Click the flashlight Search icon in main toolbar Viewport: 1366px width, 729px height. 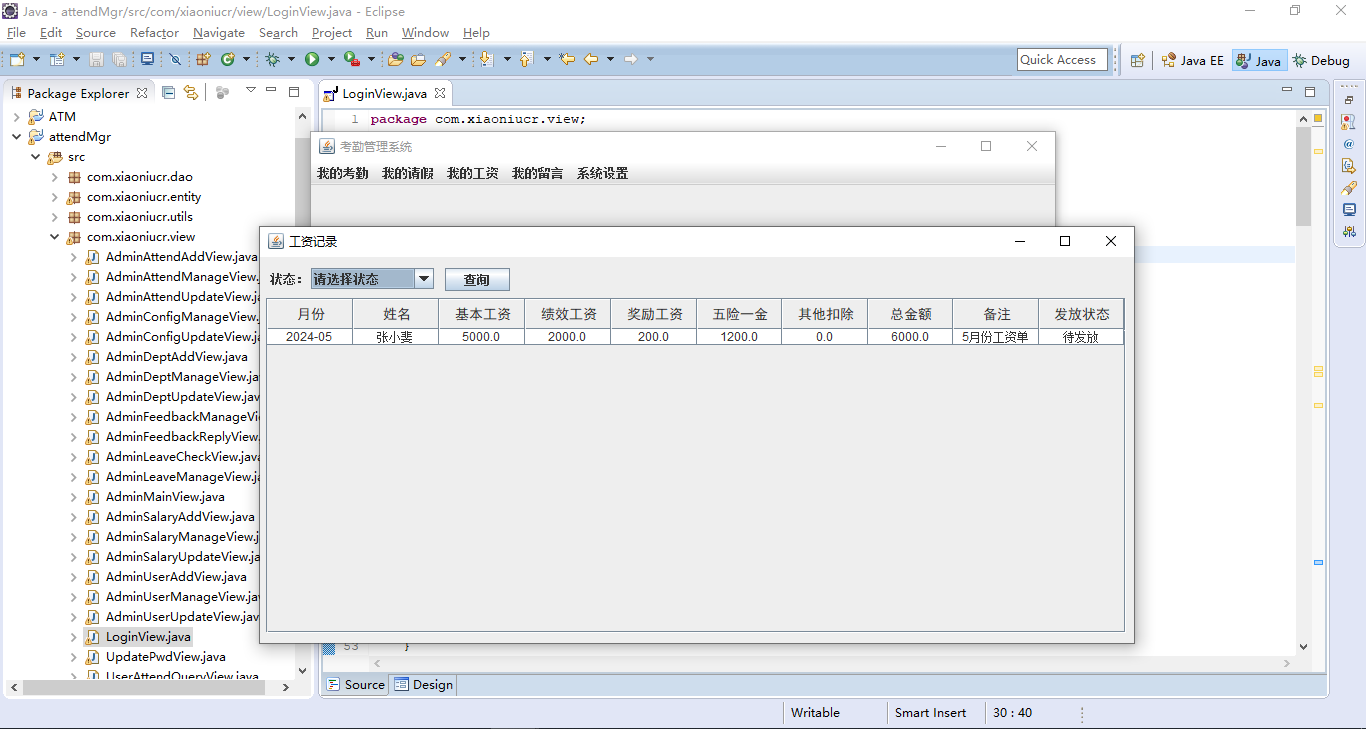coord(443,60)
